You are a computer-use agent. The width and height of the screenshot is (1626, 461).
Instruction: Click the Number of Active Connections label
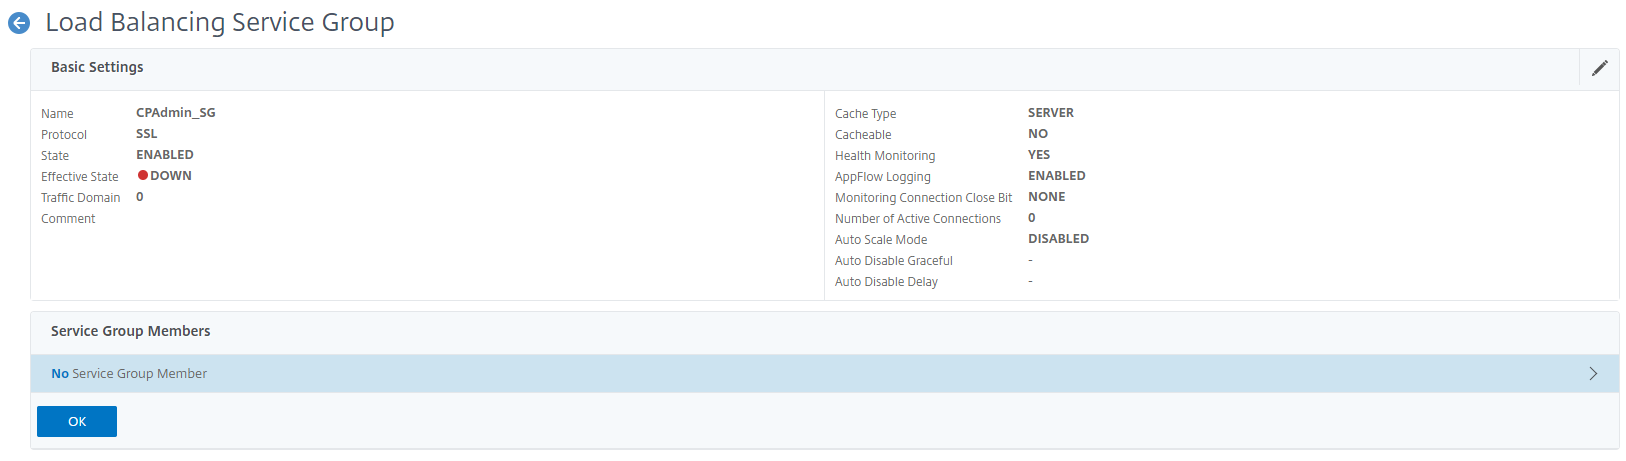coord(918,219)
